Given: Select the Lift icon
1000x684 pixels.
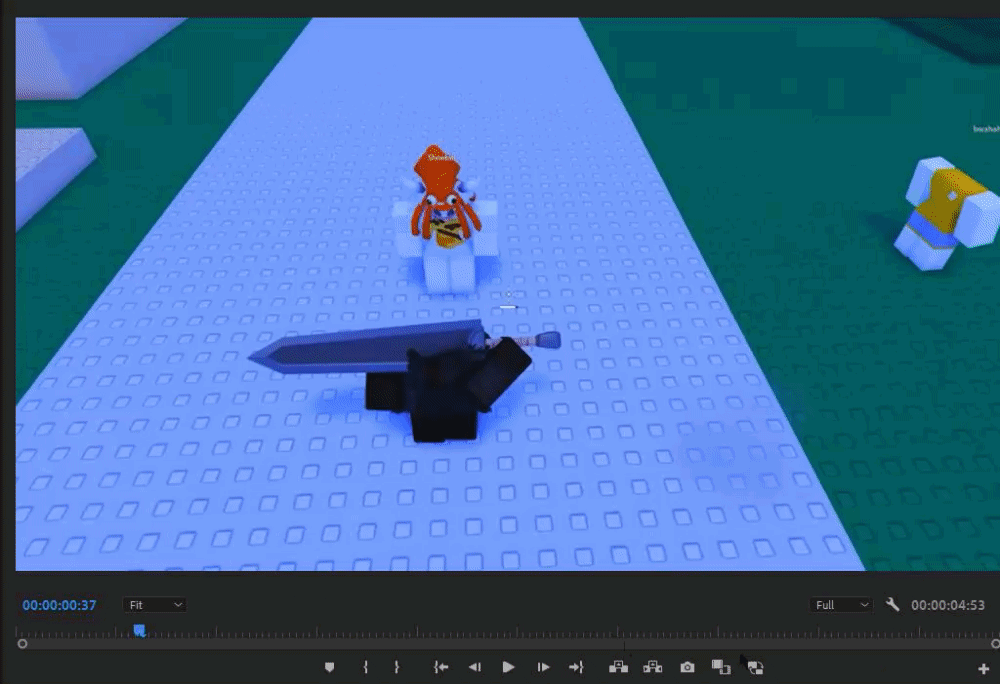Looking at the screenshot, I should tap(619, 666).
